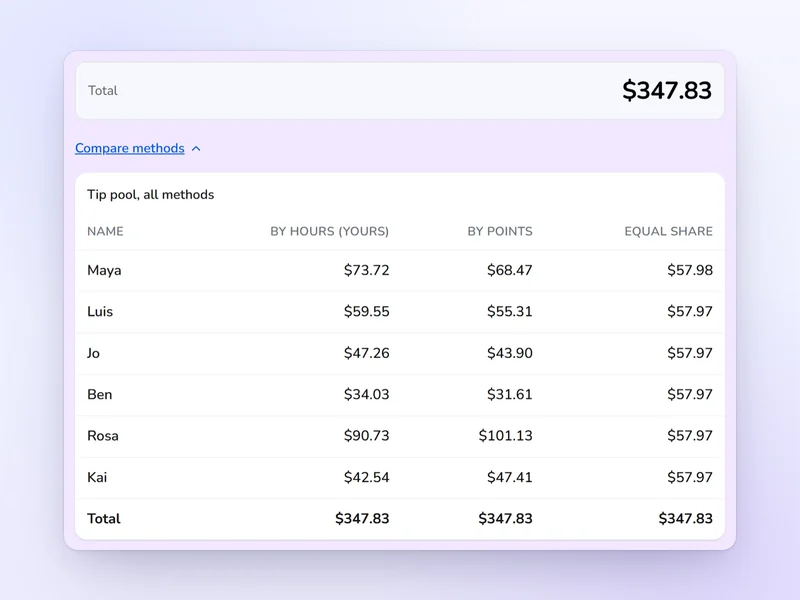
Task: Select the name Jo
Action: pos(93,353)
